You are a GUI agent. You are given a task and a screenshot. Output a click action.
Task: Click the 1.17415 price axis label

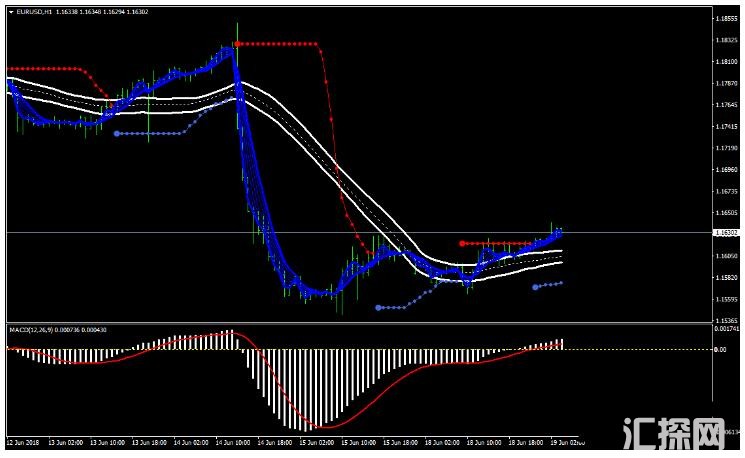726,126
